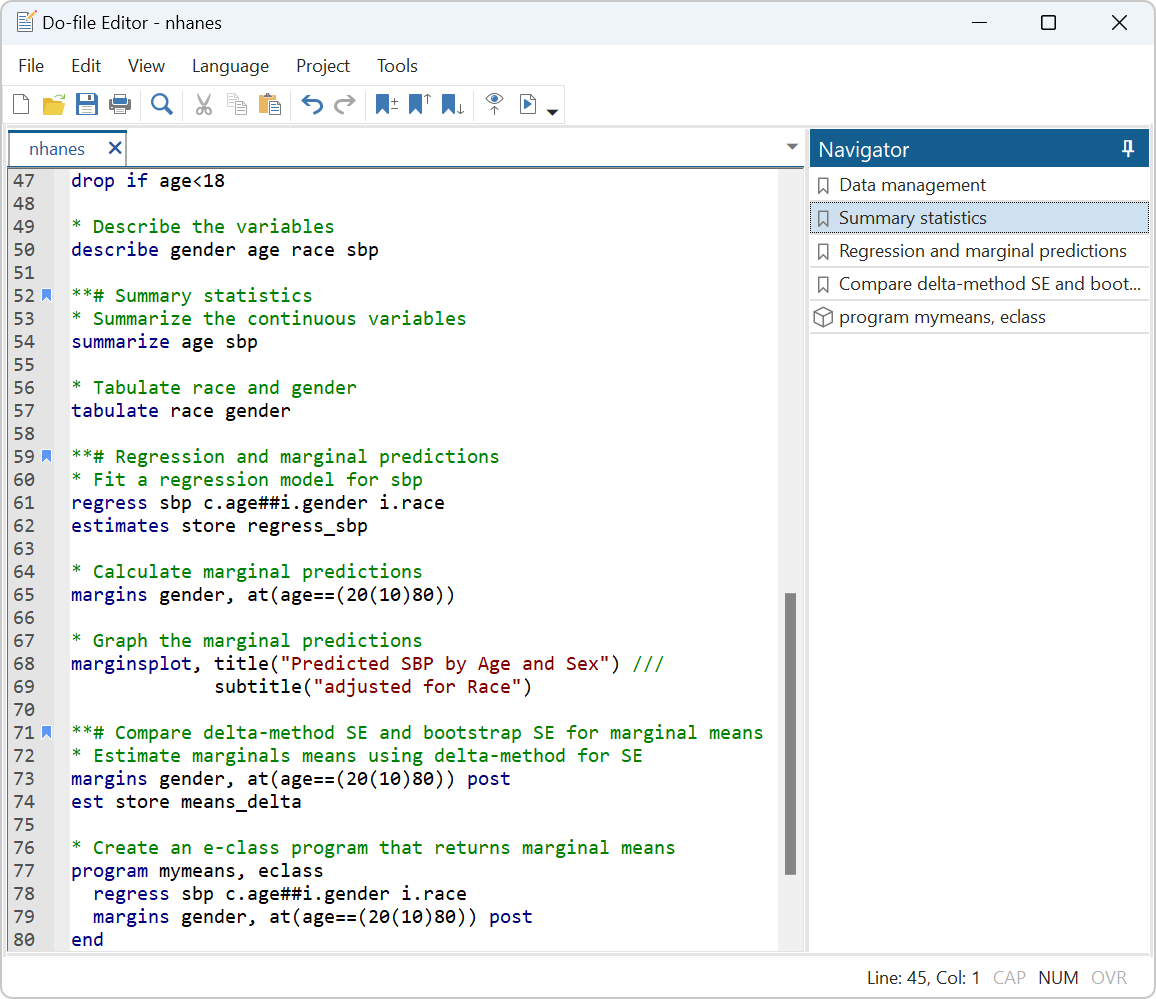
Task: Jump to the next bookmark
Action: [x=452, y=104]
